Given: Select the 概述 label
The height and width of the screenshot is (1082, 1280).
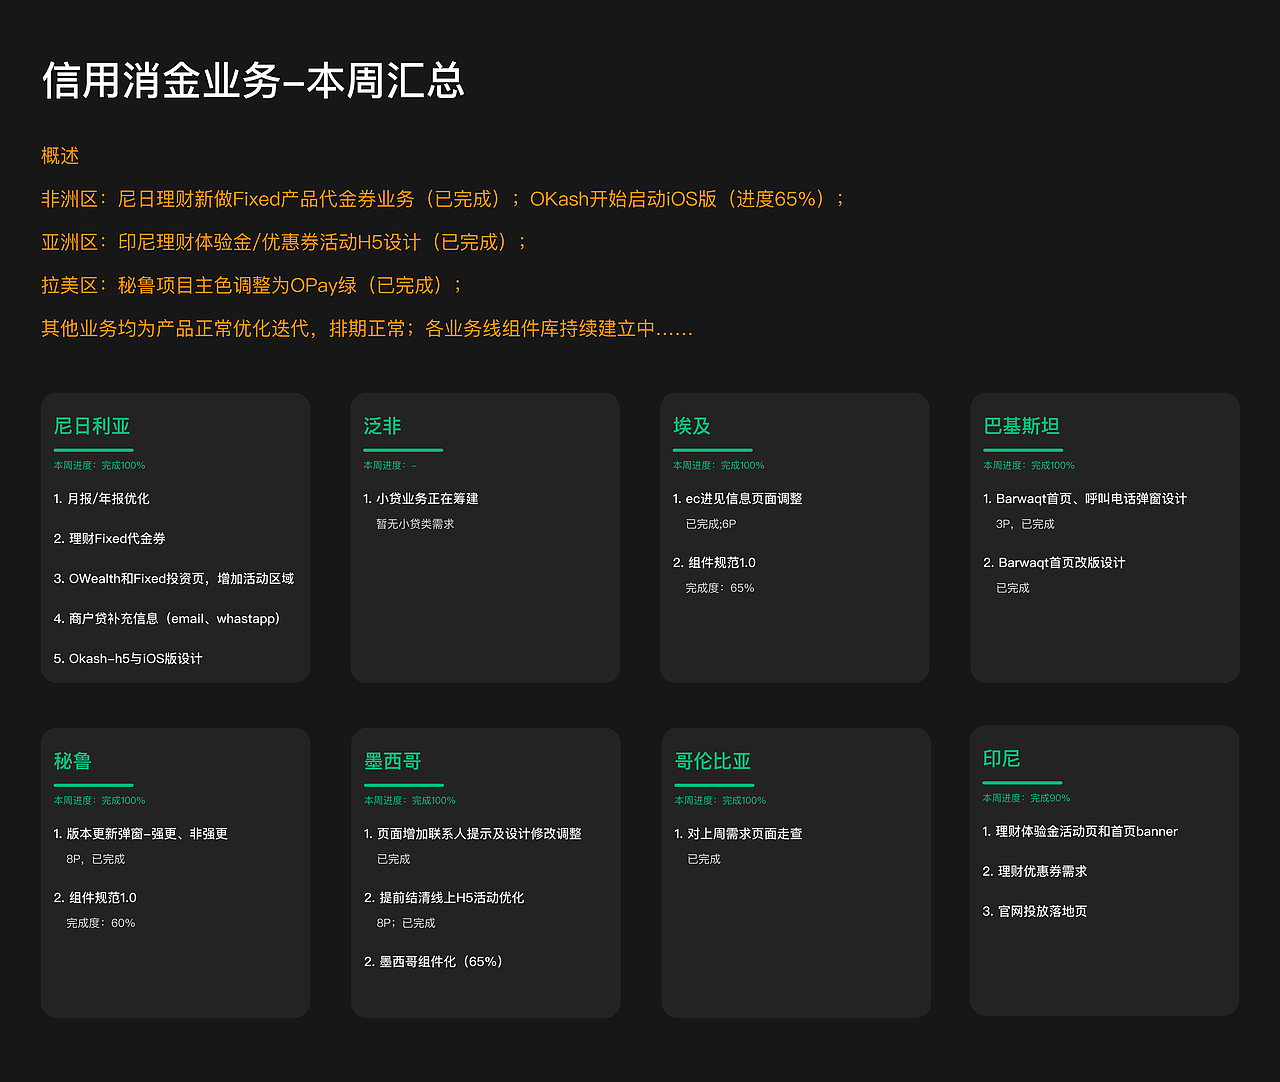Looking at the screenshot, I should (59, 156).
